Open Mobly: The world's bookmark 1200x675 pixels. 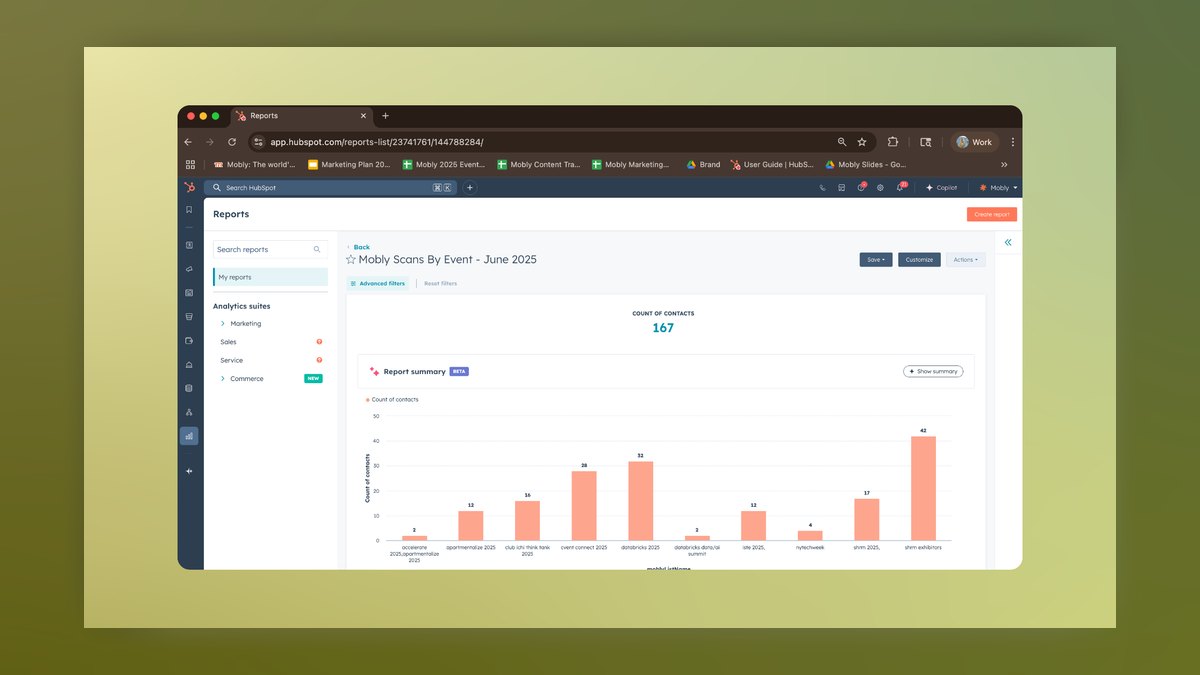click(254, 165)
